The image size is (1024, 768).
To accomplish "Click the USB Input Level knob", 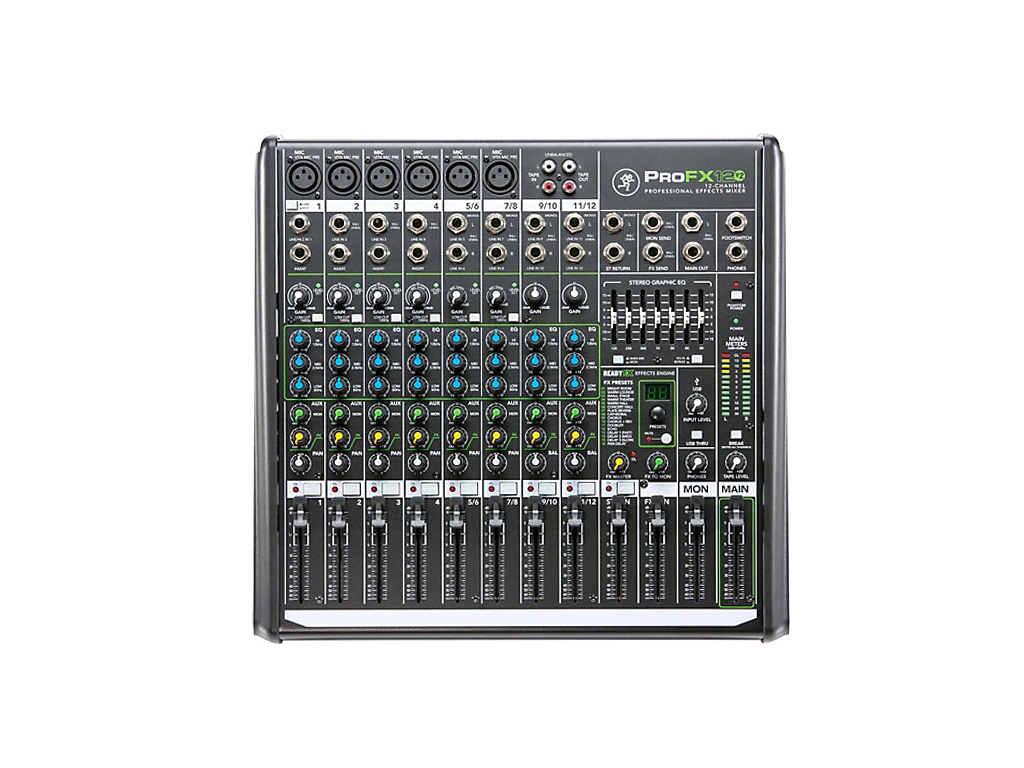I will [x=697, y=404].
